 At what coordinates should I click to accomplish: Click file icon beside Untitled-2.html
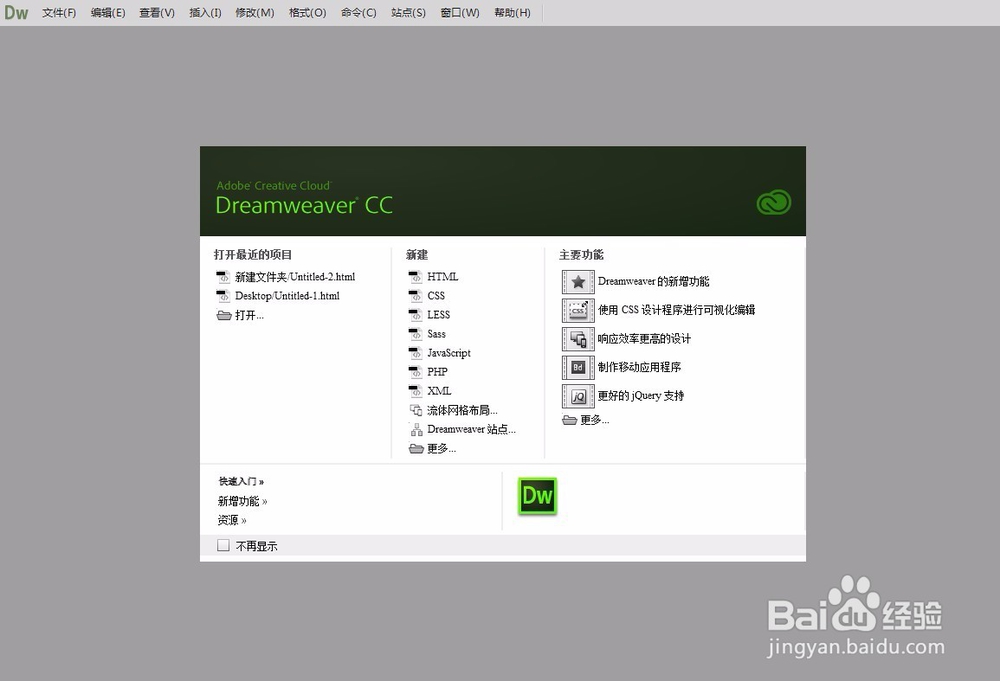point(223,277)
